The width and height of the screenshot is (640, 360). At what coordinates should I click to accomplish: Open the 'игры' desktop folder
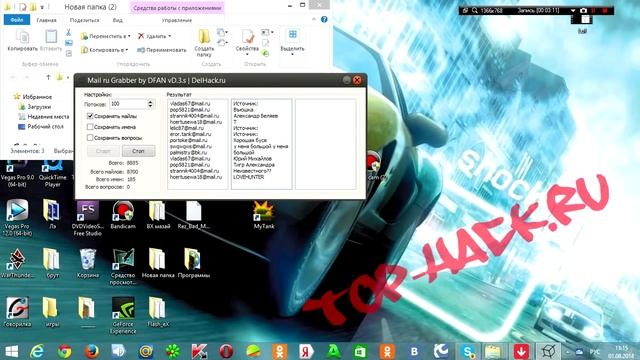pos(52,312)
